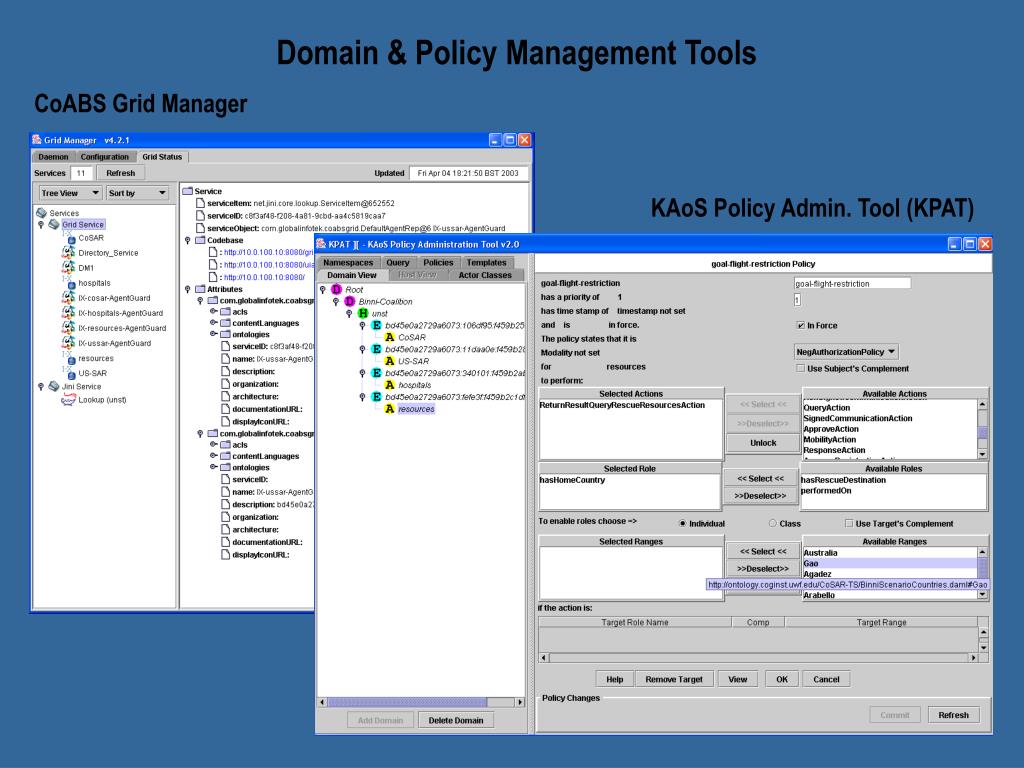
Task: Open the NegAuthorizationPolicy dropdown
Action: pos(846,351)
